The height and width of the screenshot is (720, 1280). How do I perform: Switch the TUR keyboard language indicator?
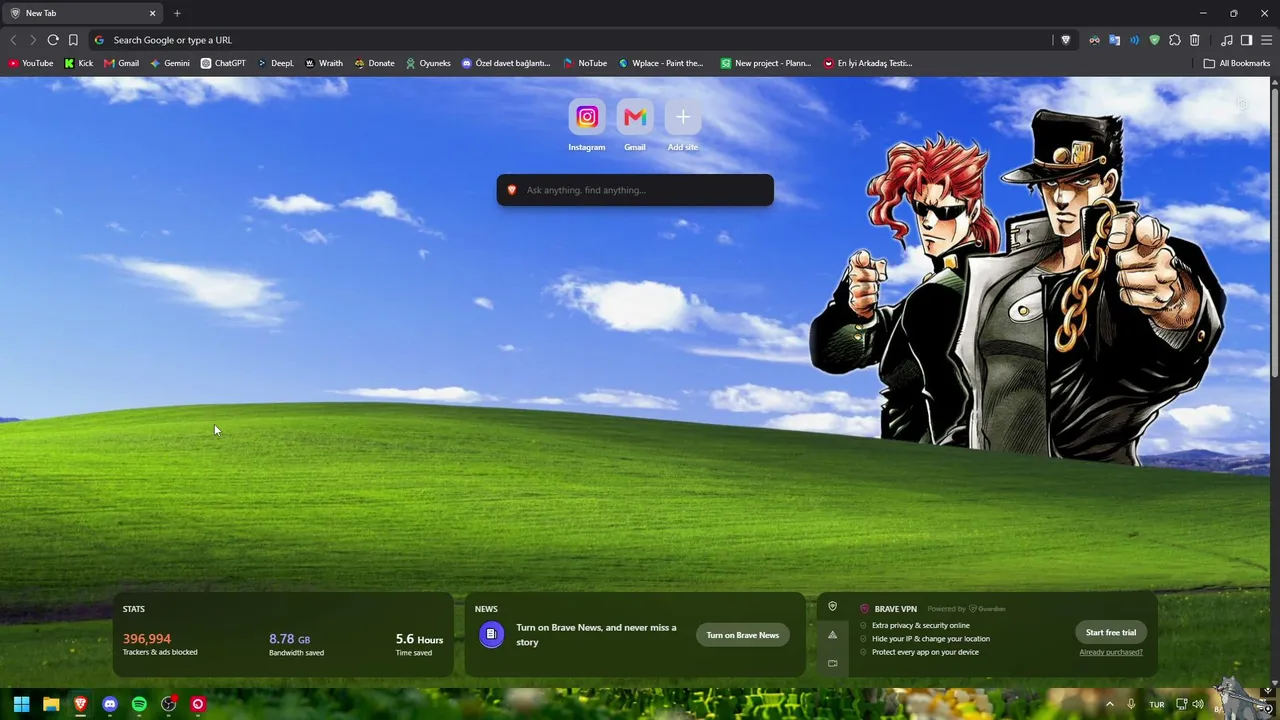point(1157,704)
